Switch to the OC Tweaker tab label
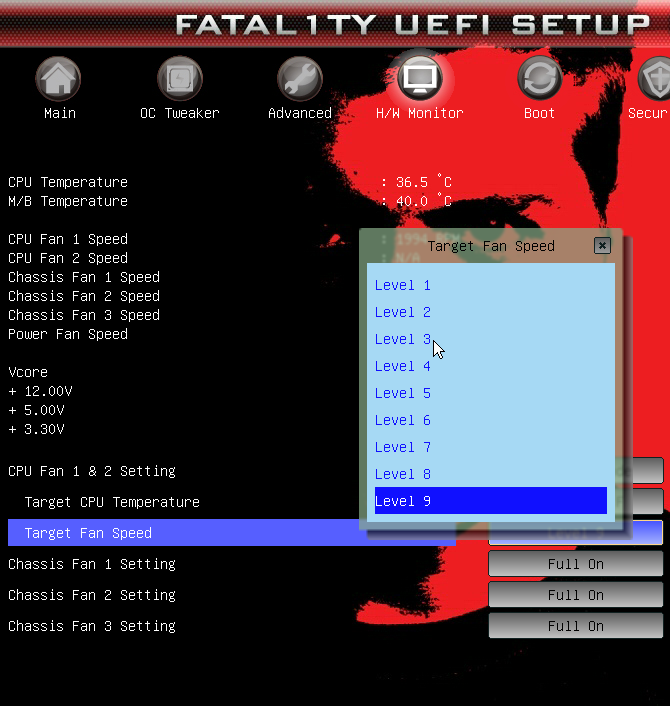 (x=180, y=113)
